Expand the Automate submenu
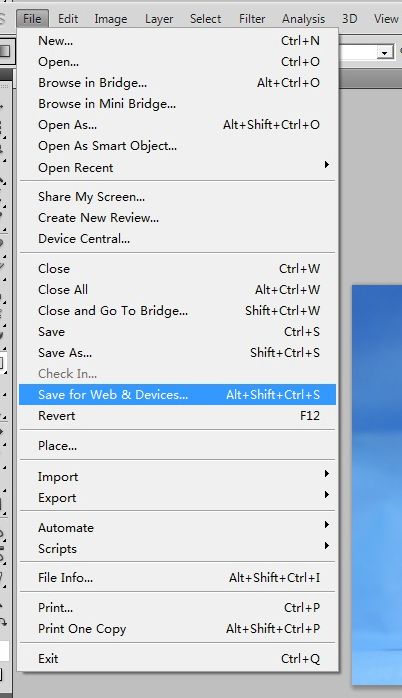Image resolution: width=402 pixels, height=698 pixels. (x=177, y=528)
